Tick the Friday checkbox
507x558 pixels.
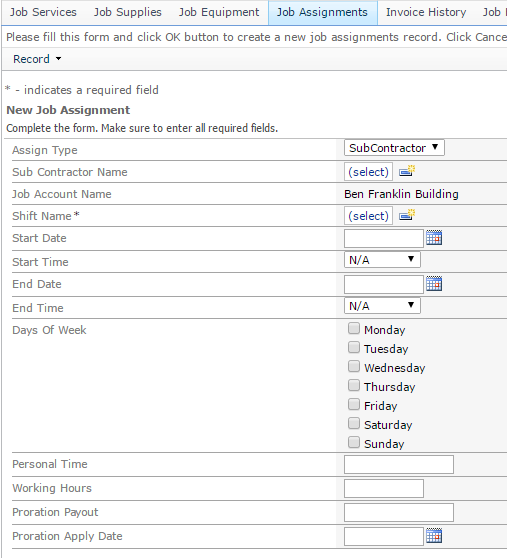coord(354,404)
